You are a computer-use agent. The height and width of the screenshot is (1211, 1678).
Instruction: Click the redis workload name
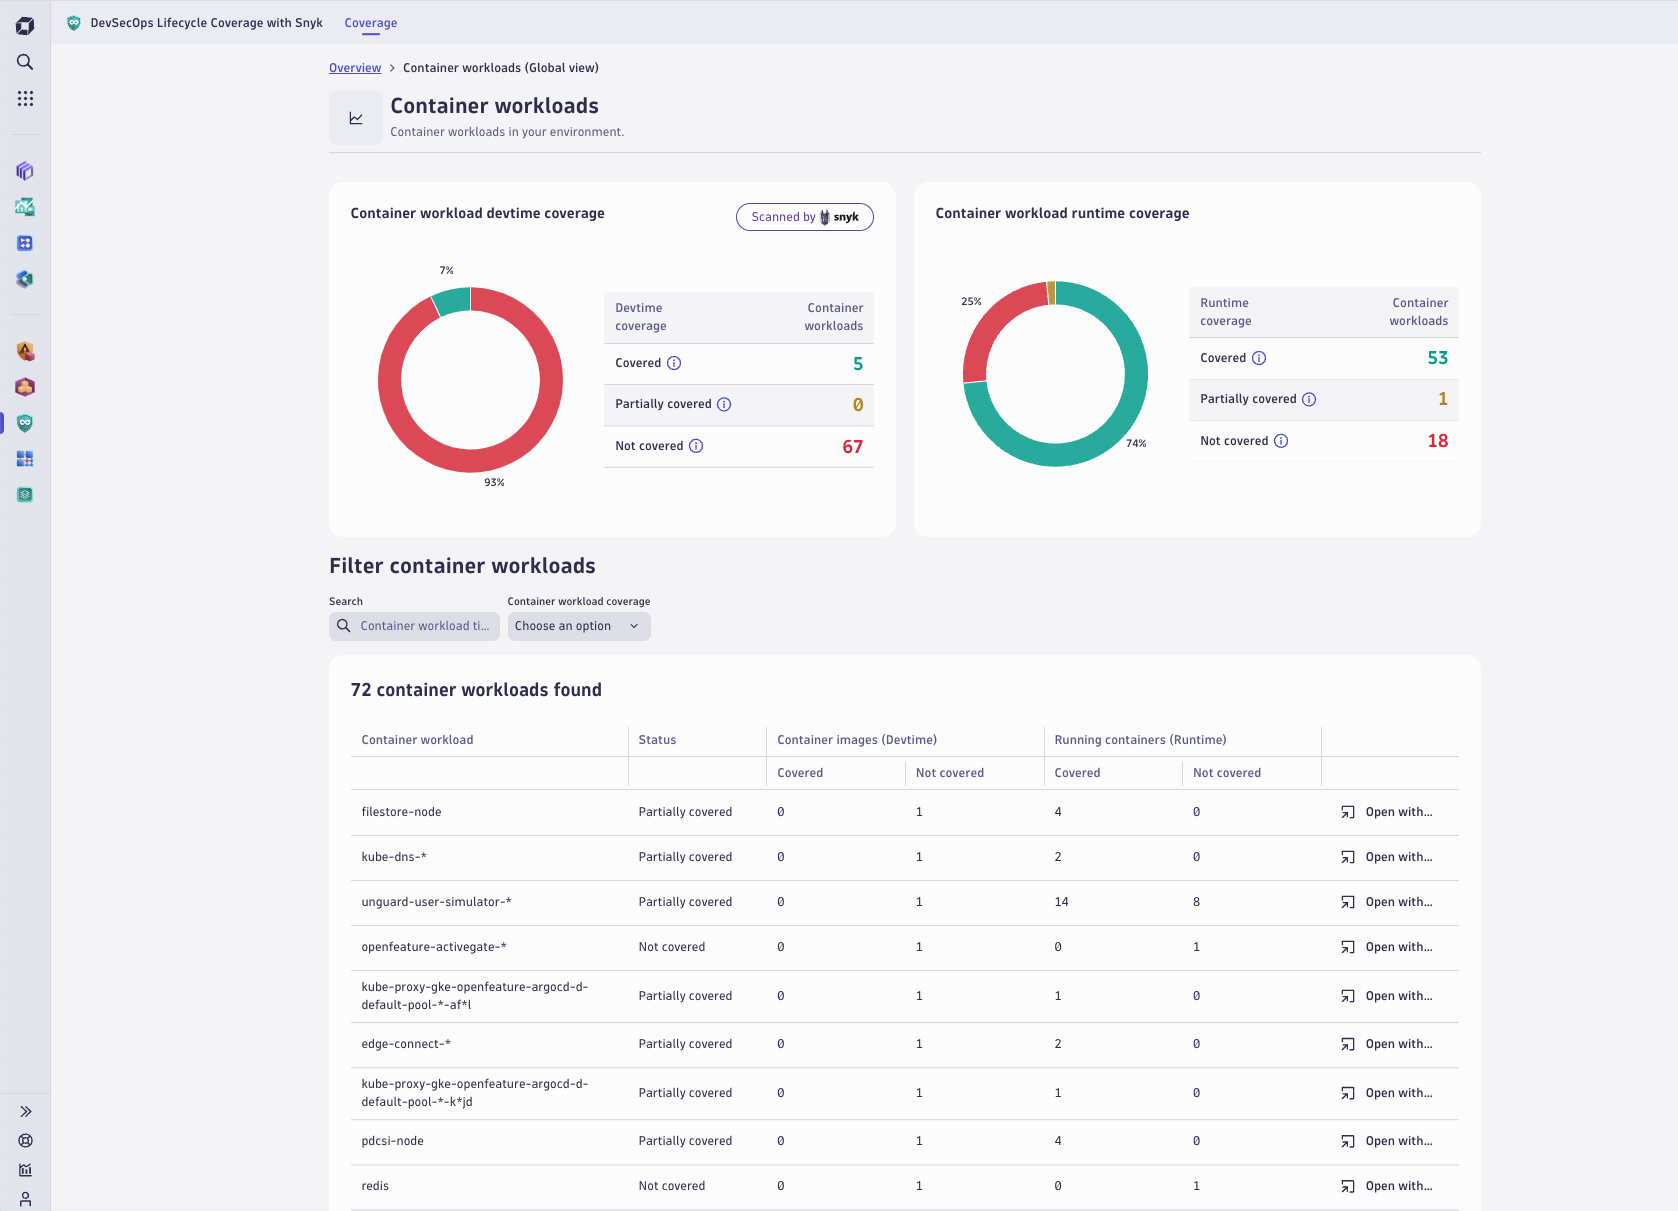coord(375,1186)
